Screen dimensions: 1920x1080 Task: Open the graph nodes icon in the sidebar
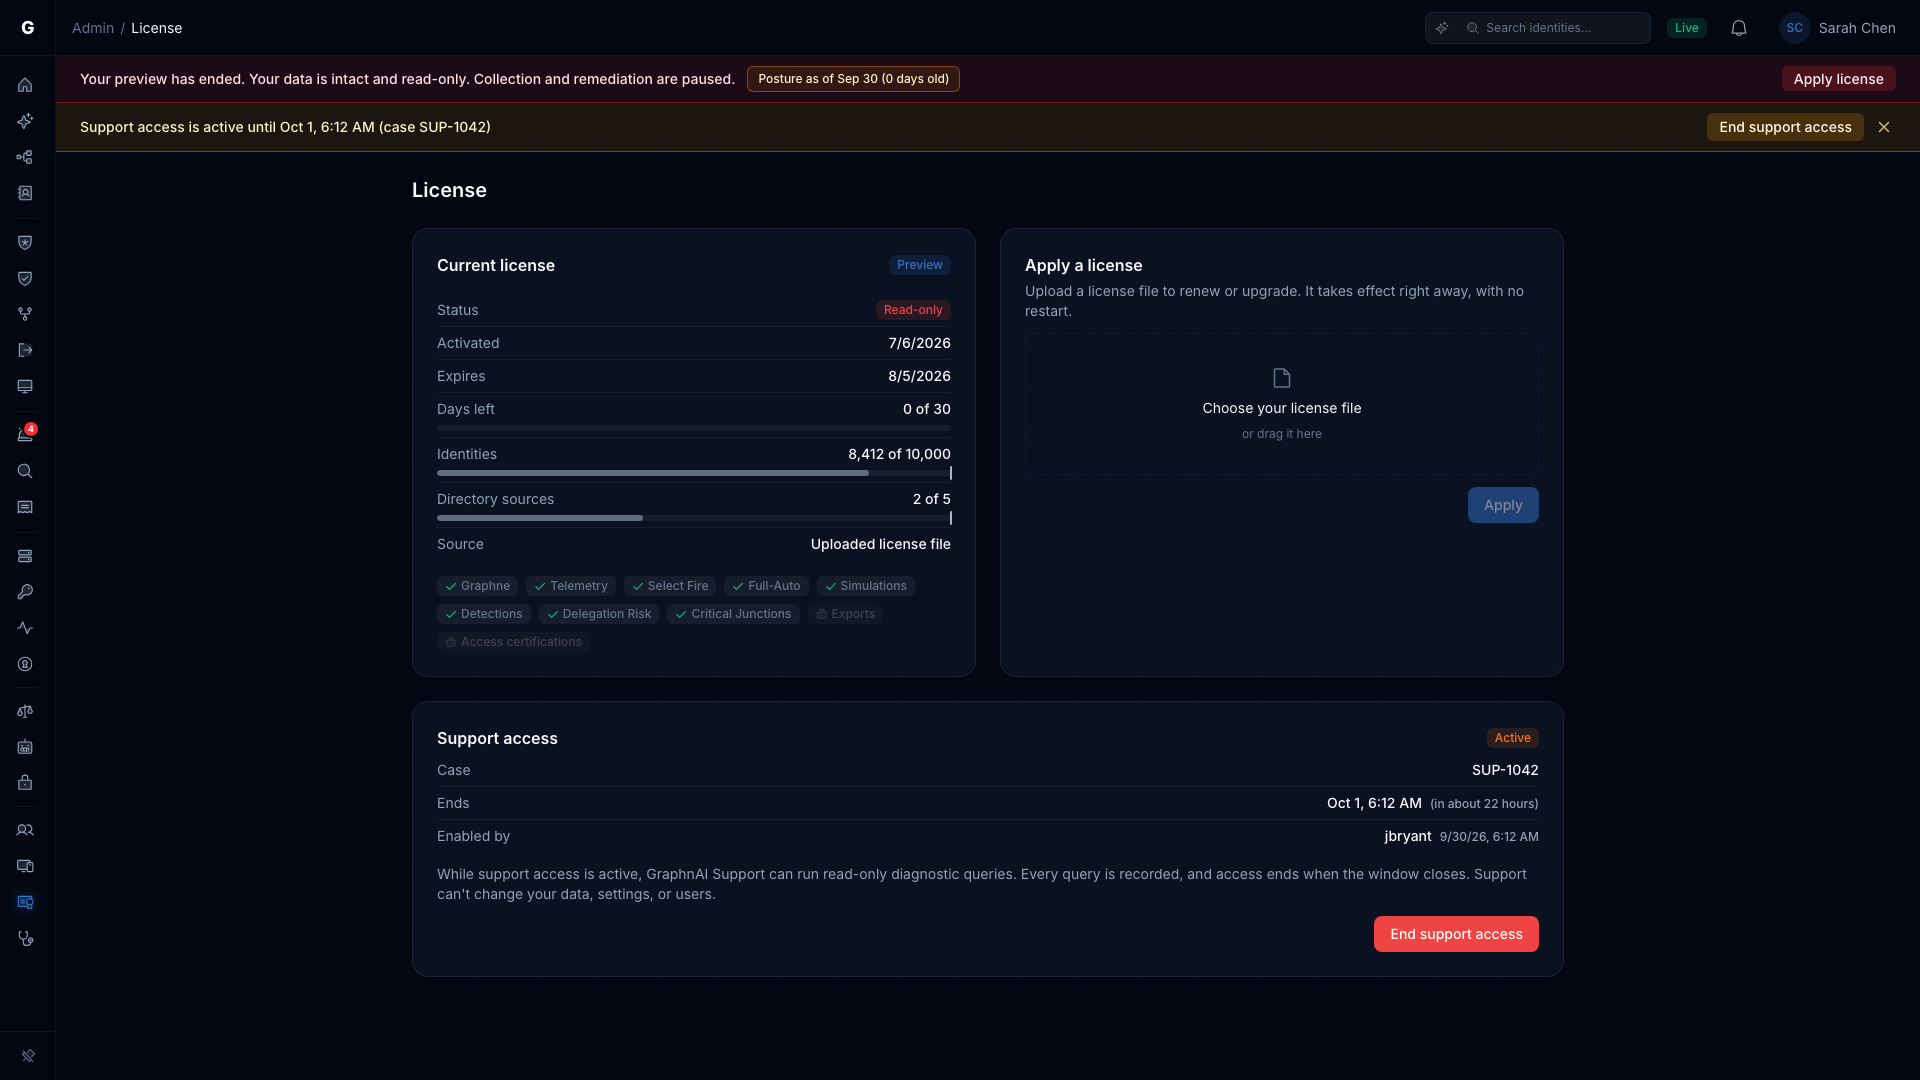(x=25, y=157)
